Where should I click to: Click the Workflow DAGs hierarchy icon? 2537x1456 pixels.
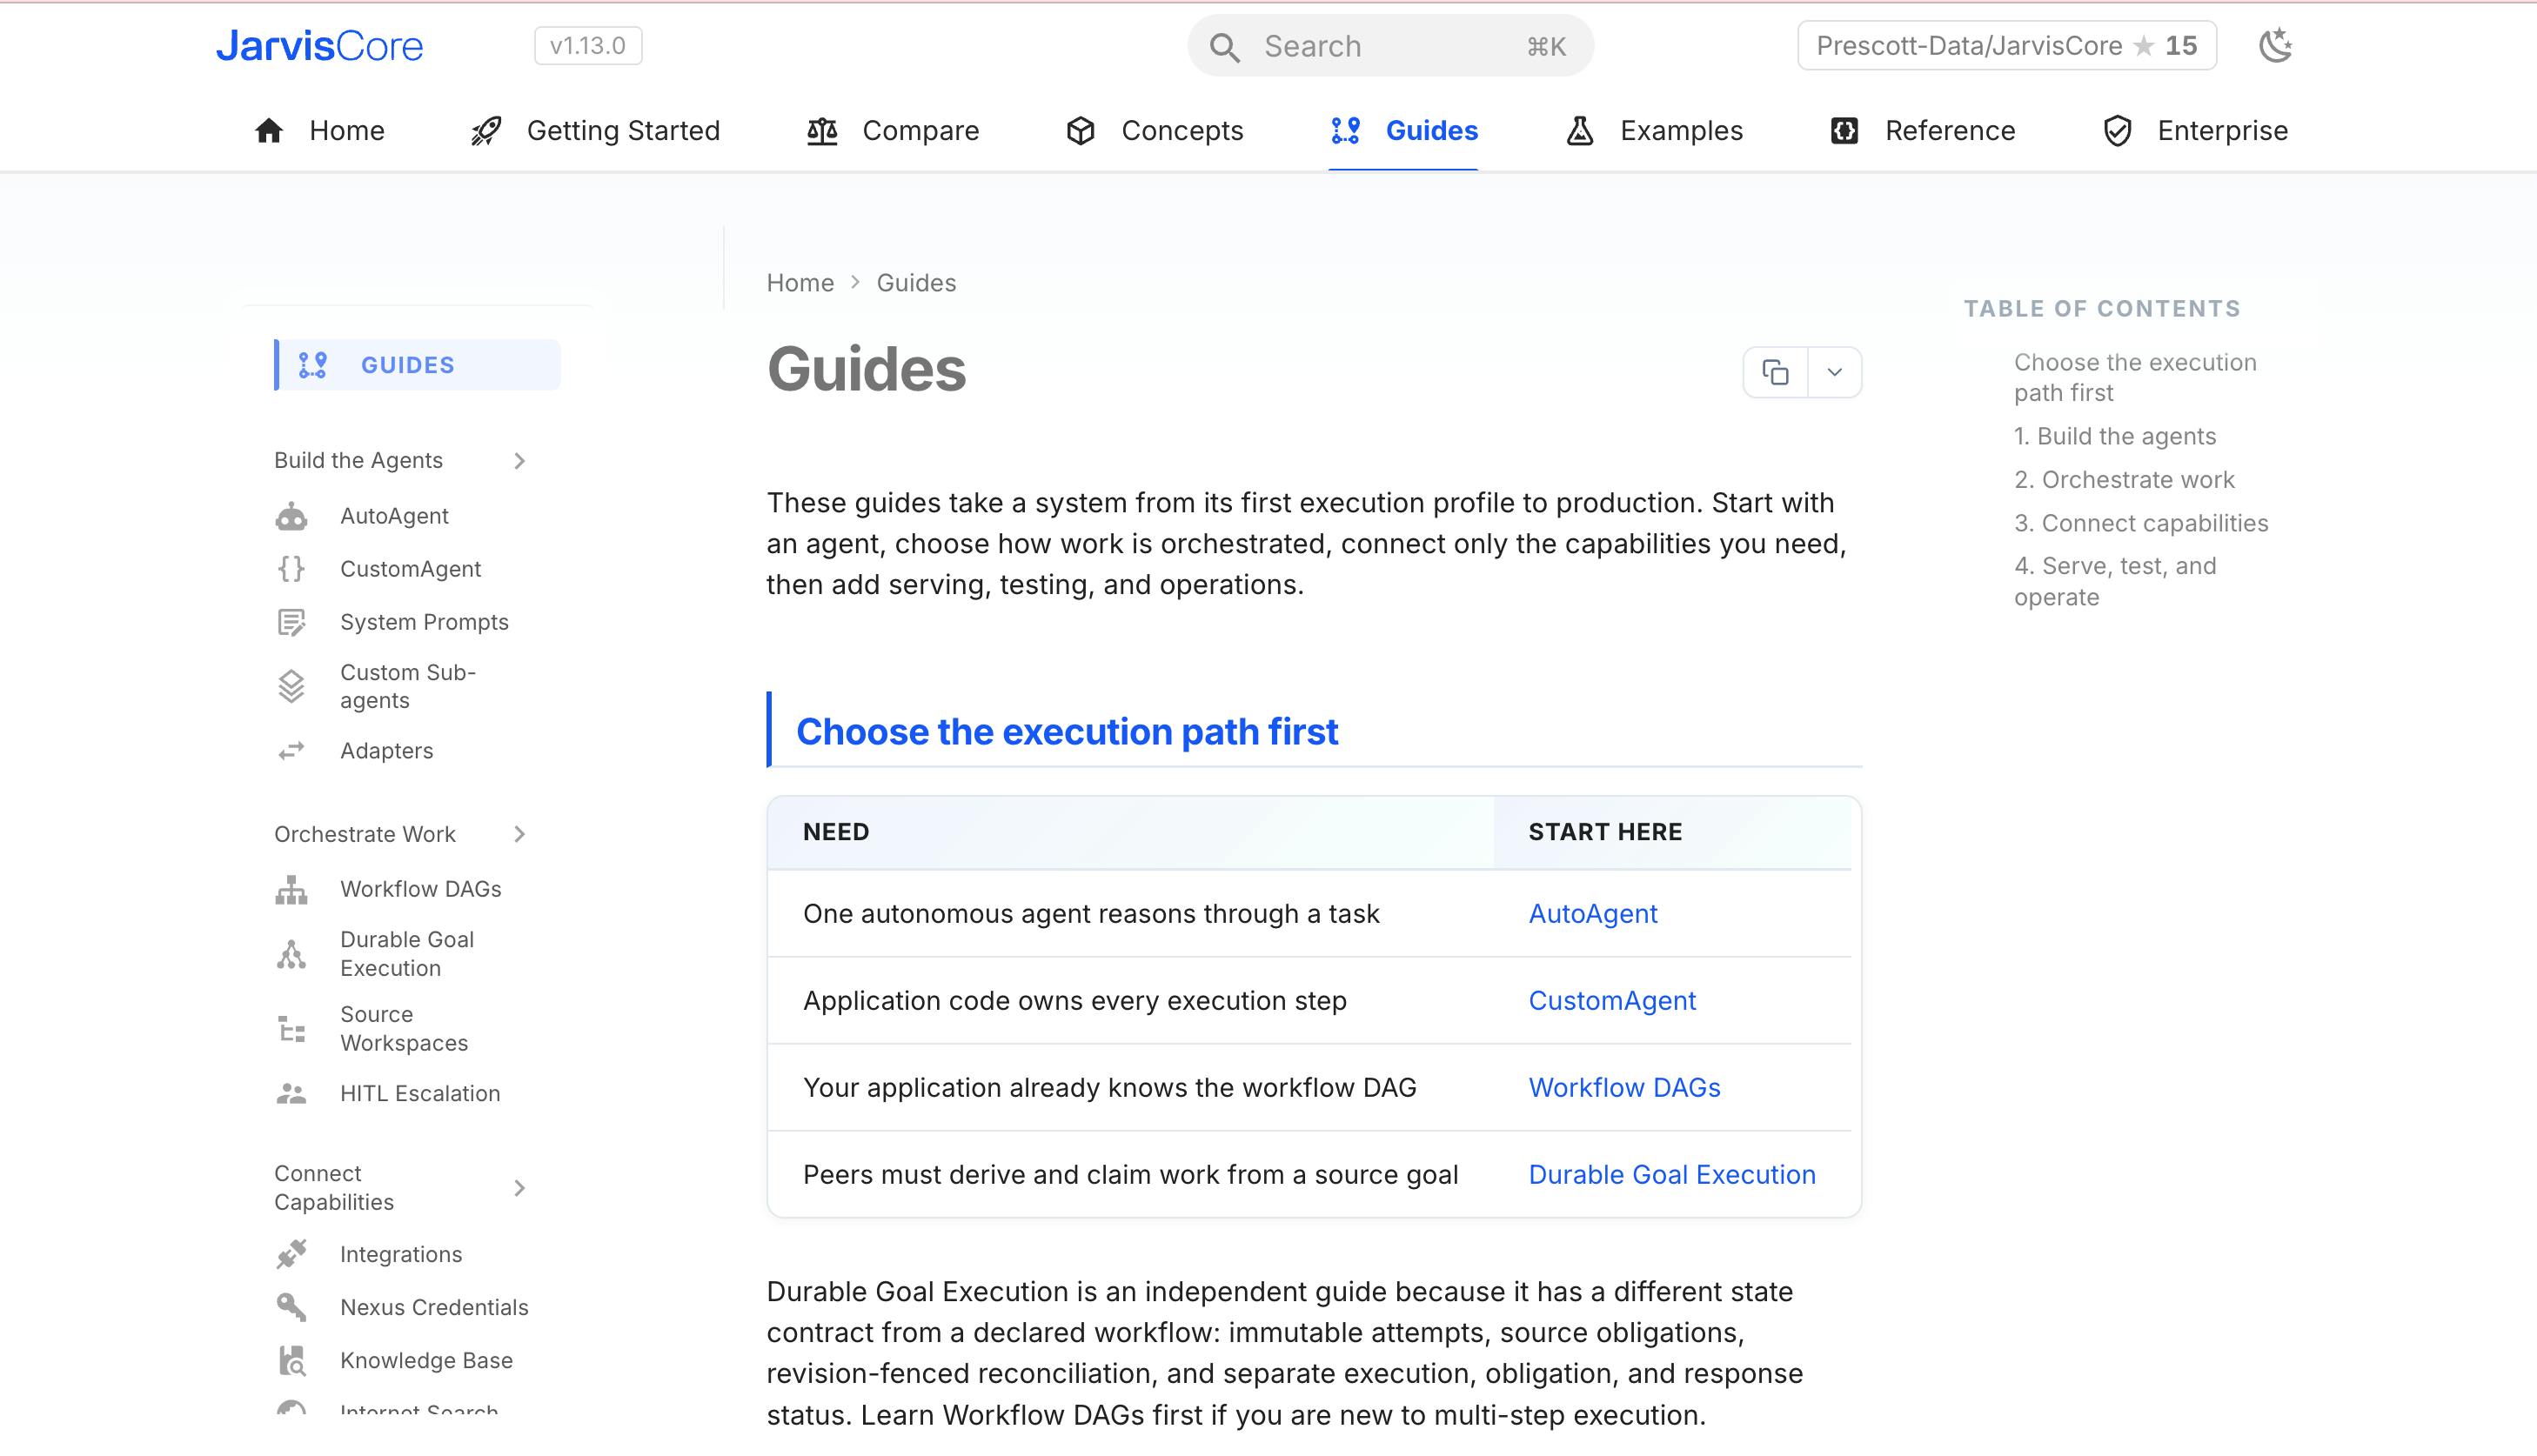point(291,889)
